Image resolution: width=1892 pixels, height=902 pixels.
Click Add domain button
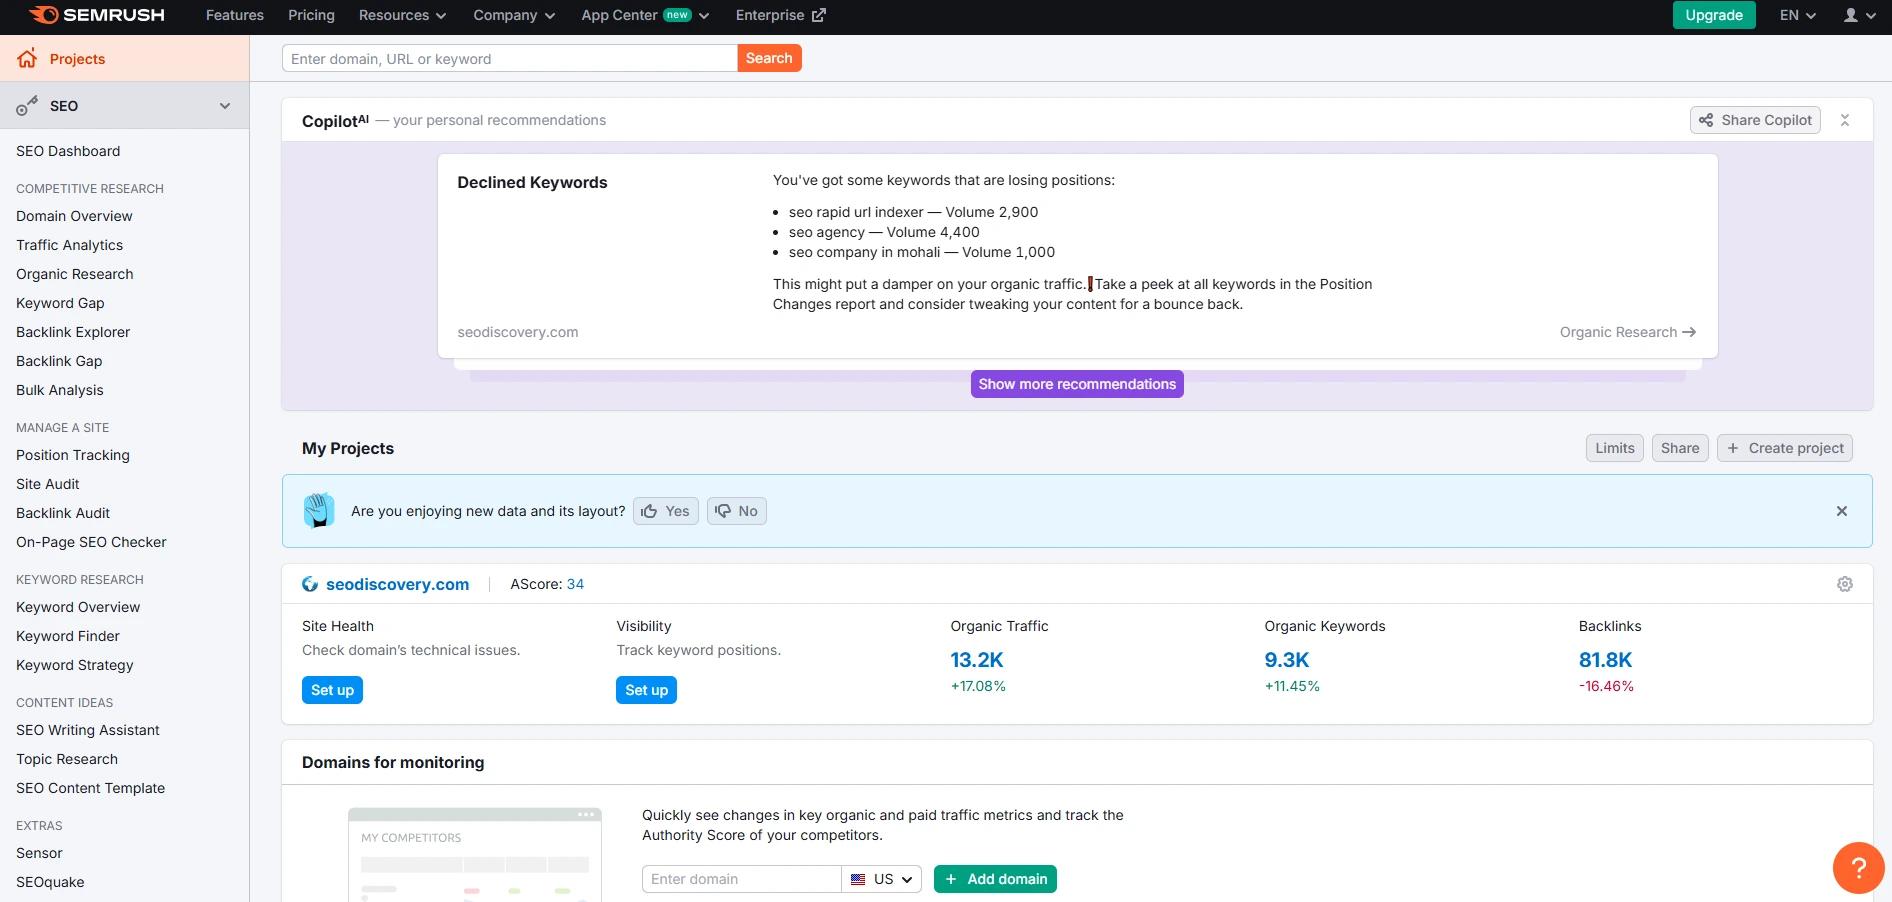click(995, 879)
